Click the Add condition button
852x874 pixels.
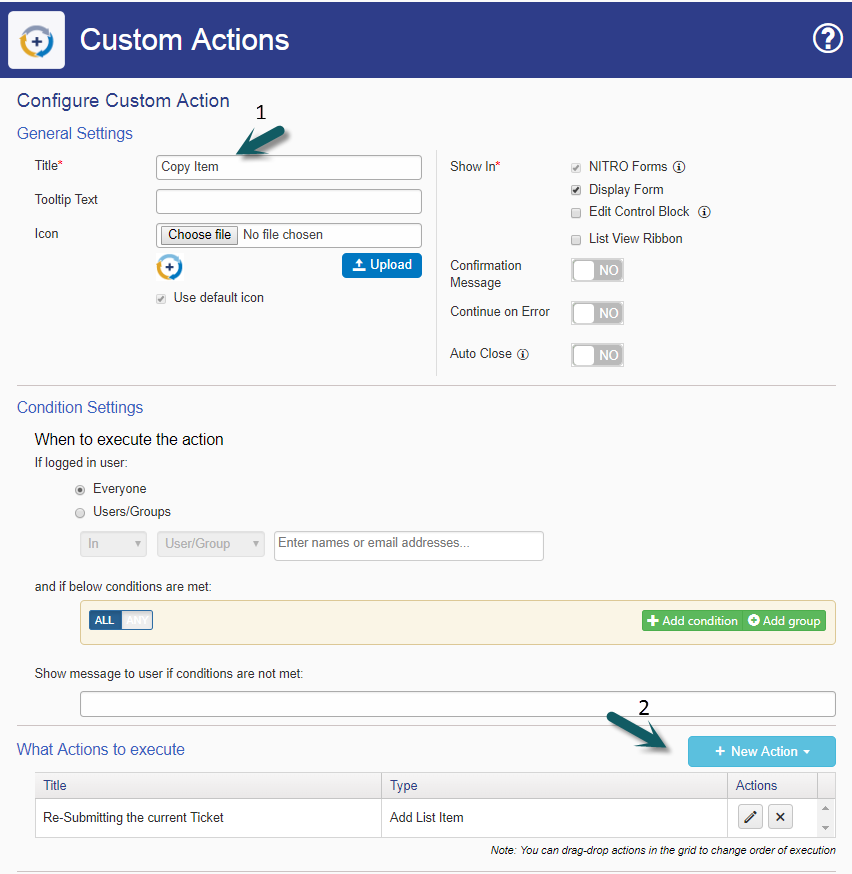(x=692, y=620)
